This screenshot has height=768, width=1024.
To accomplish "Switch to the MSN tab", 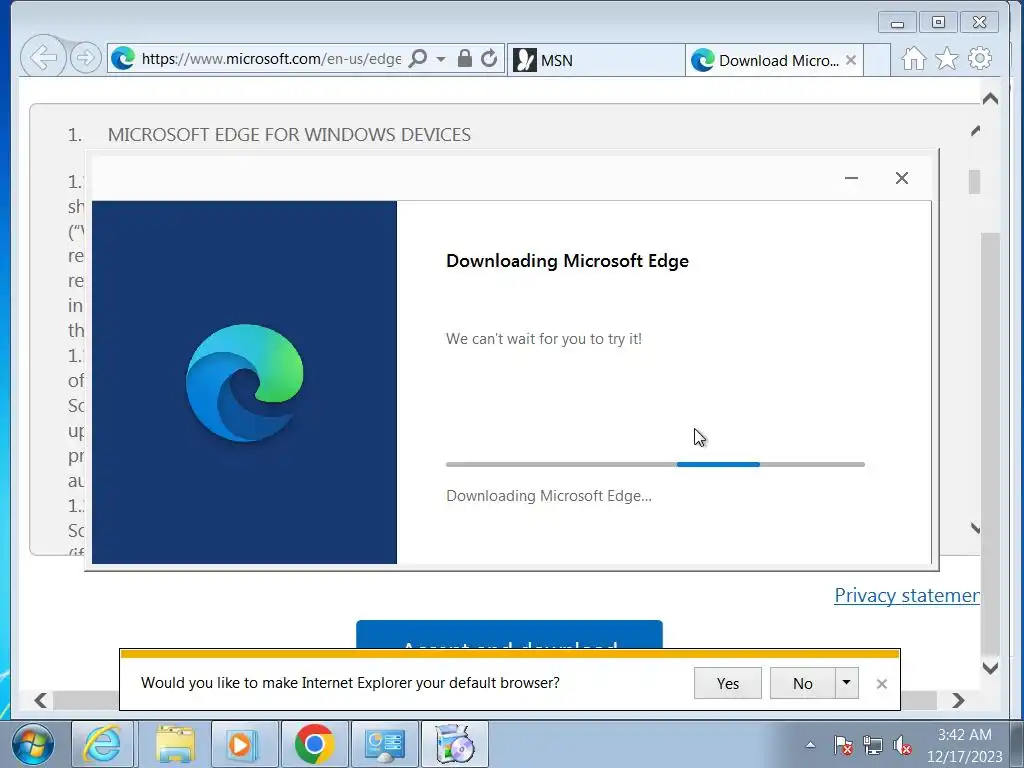I will (596, 60).
